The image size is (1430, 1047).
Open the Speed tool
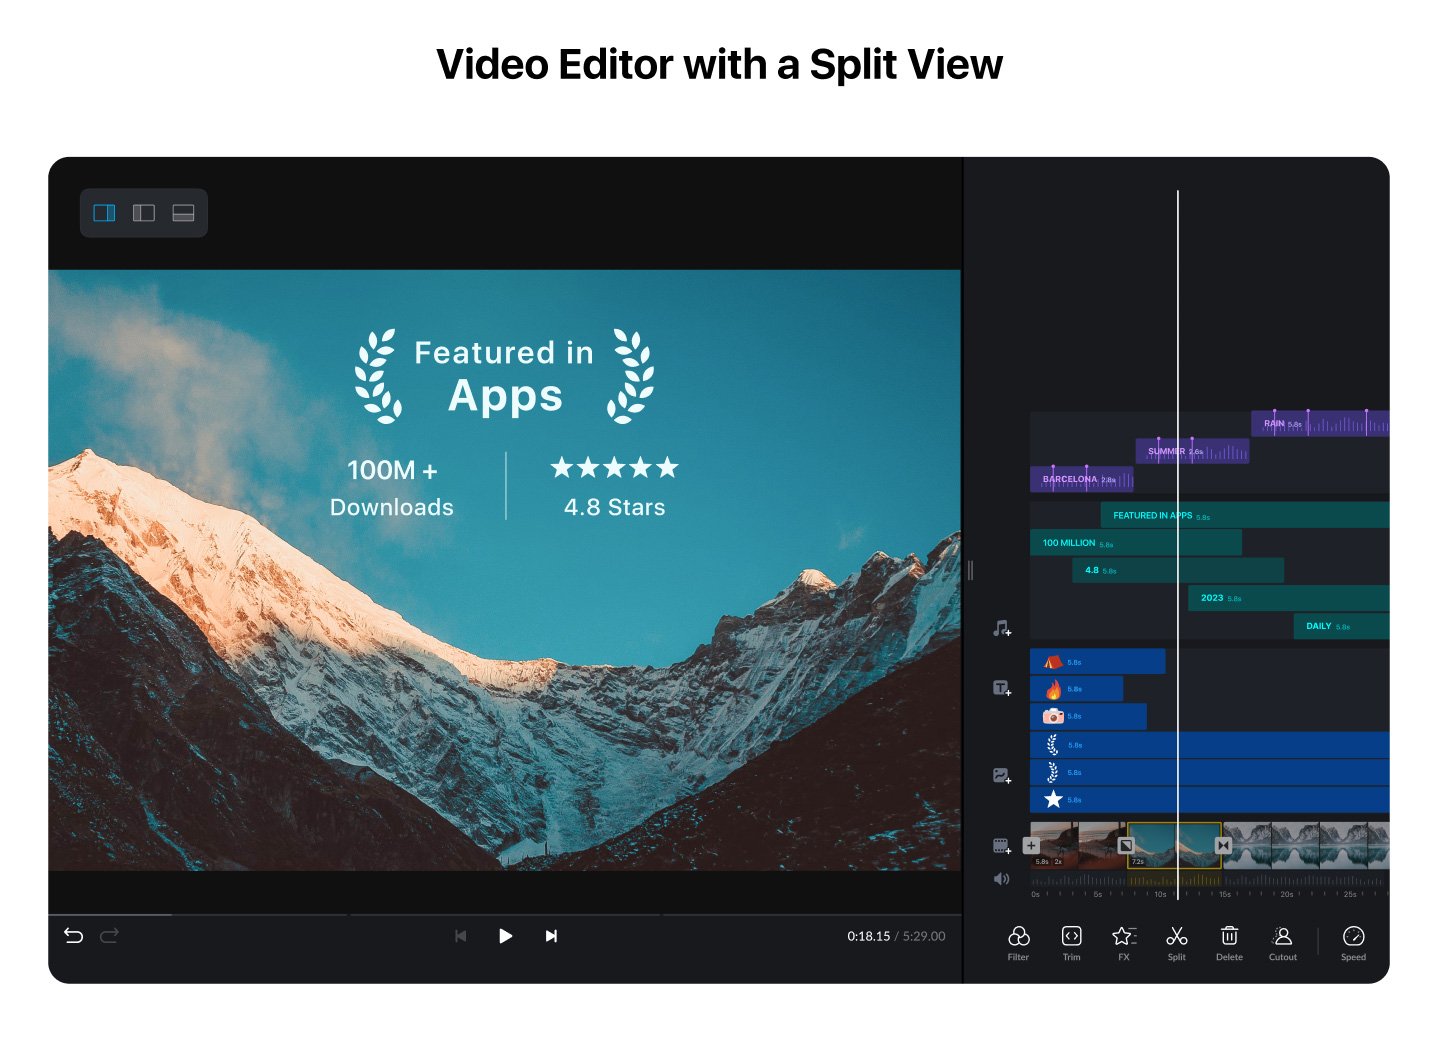coord(1353,937)
